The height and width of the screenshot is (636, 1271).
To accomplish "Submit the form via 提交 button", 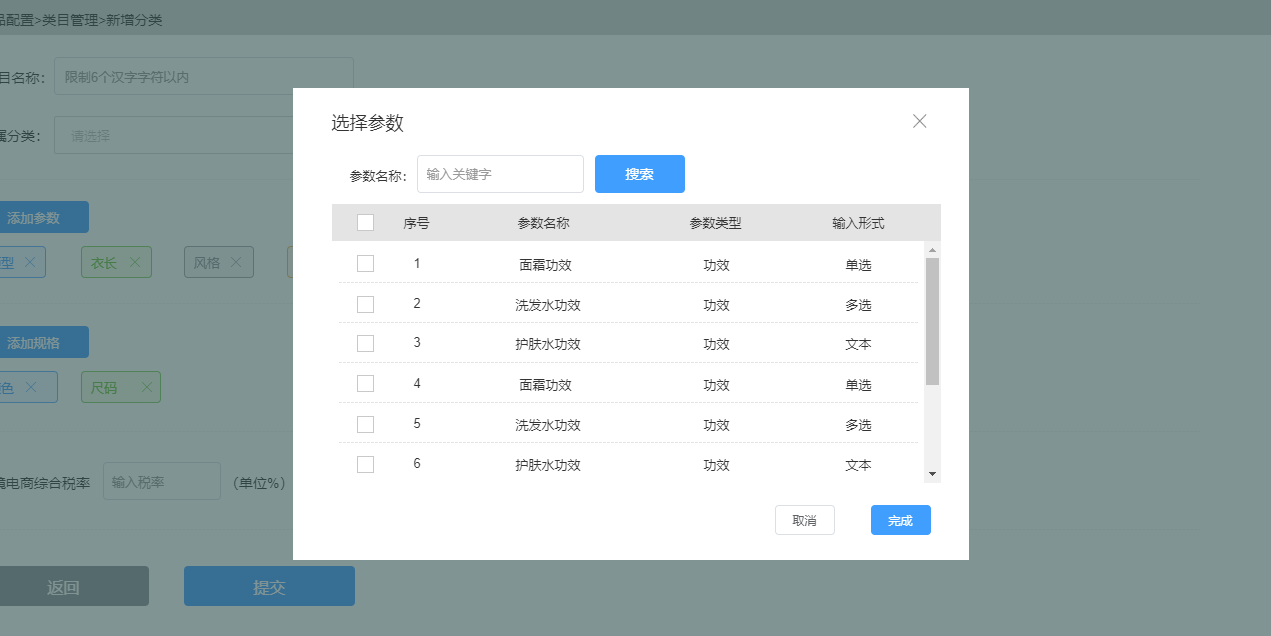I will (x=268, y=585).
